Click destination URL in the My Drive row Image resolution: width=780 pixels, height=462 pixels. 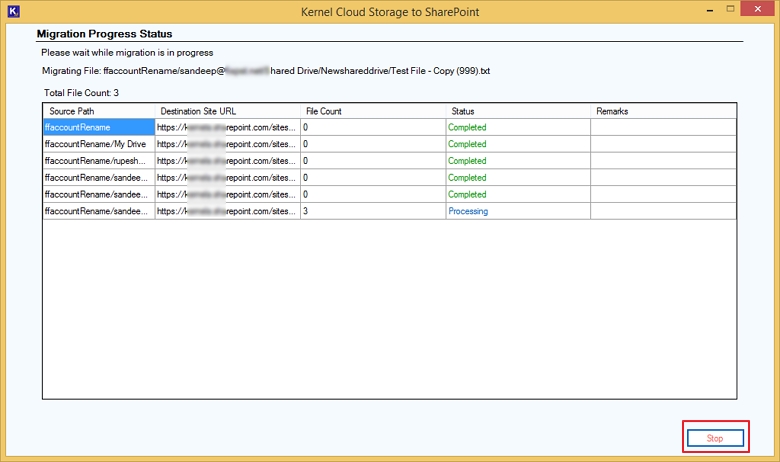coord(228,144)
